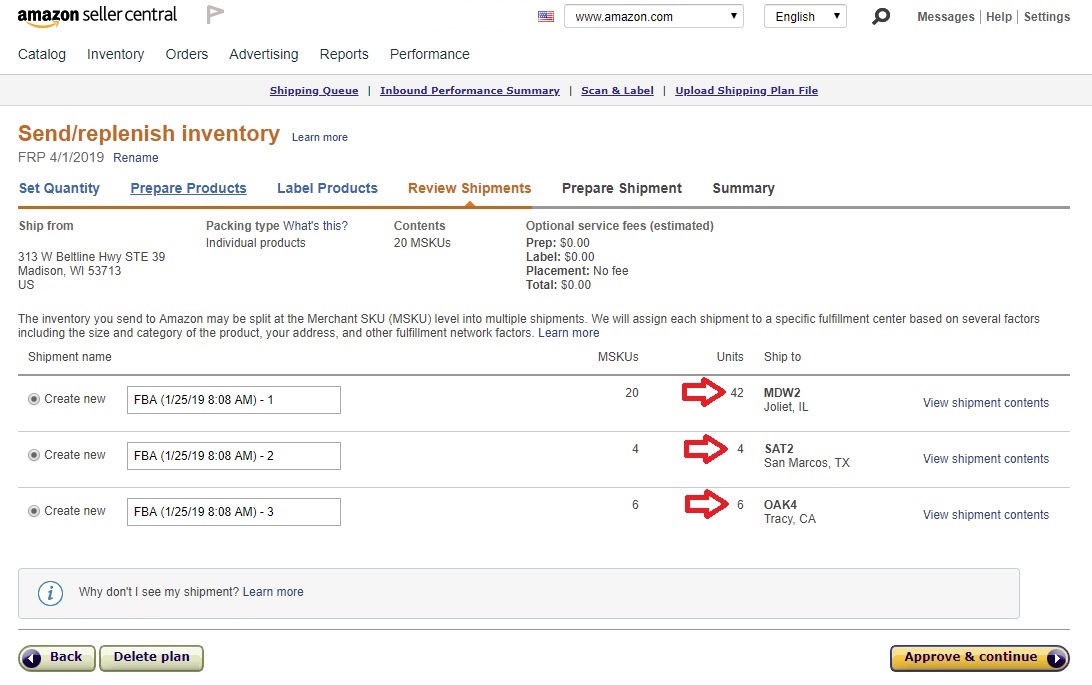Edit shipment name field ending in - 2
1092x685 pixels.
[234, 456]
